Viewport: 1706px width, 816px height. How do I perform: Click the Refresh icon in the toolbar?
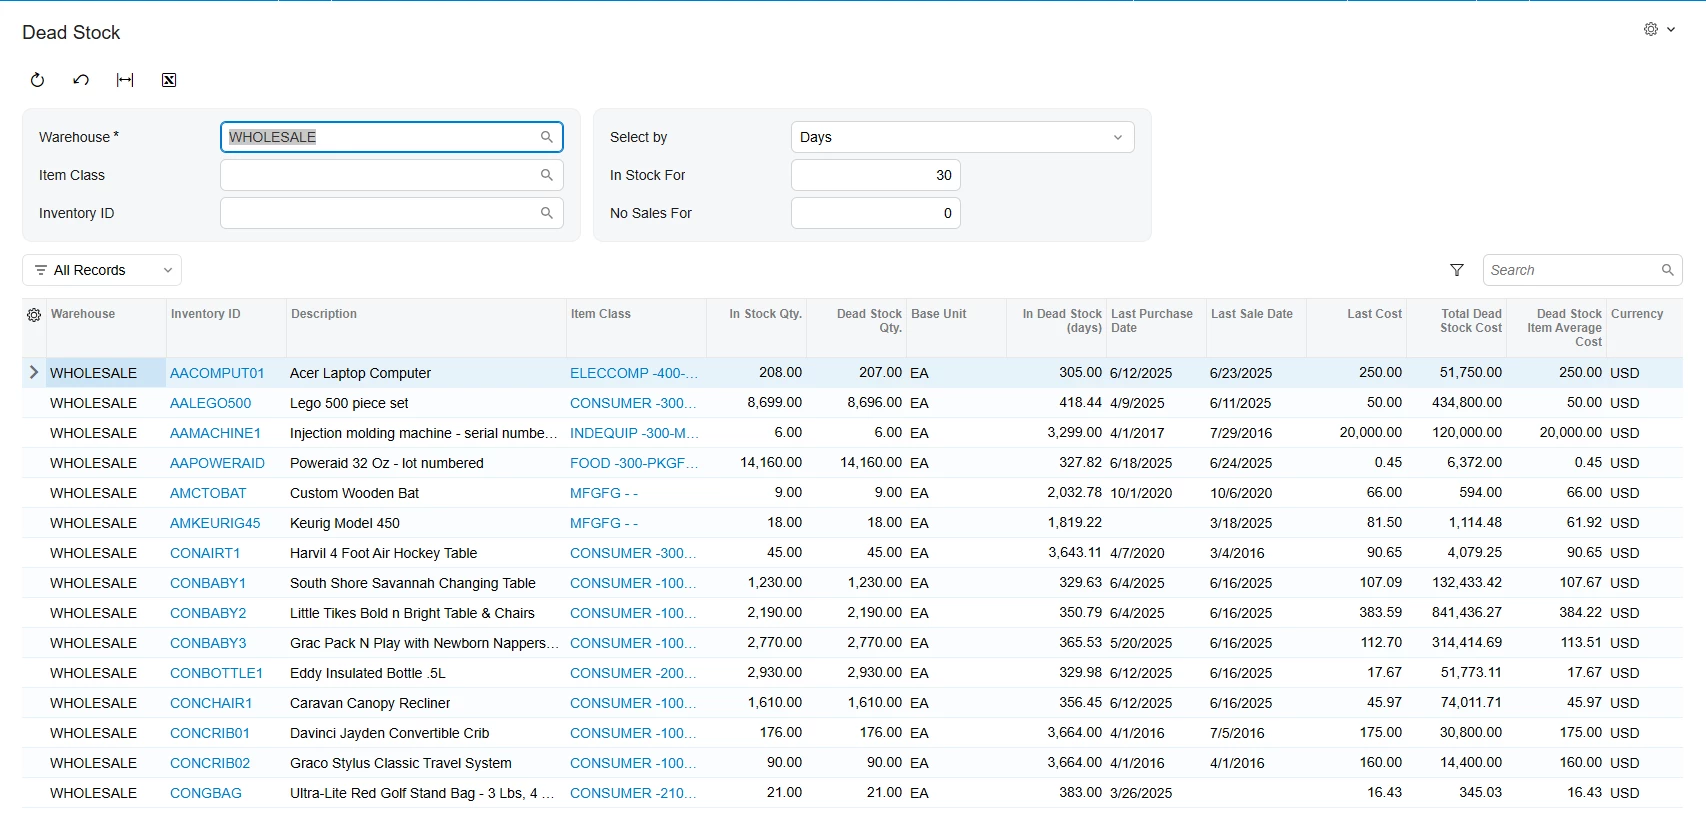pyautogui.click(x=37, y=80)
